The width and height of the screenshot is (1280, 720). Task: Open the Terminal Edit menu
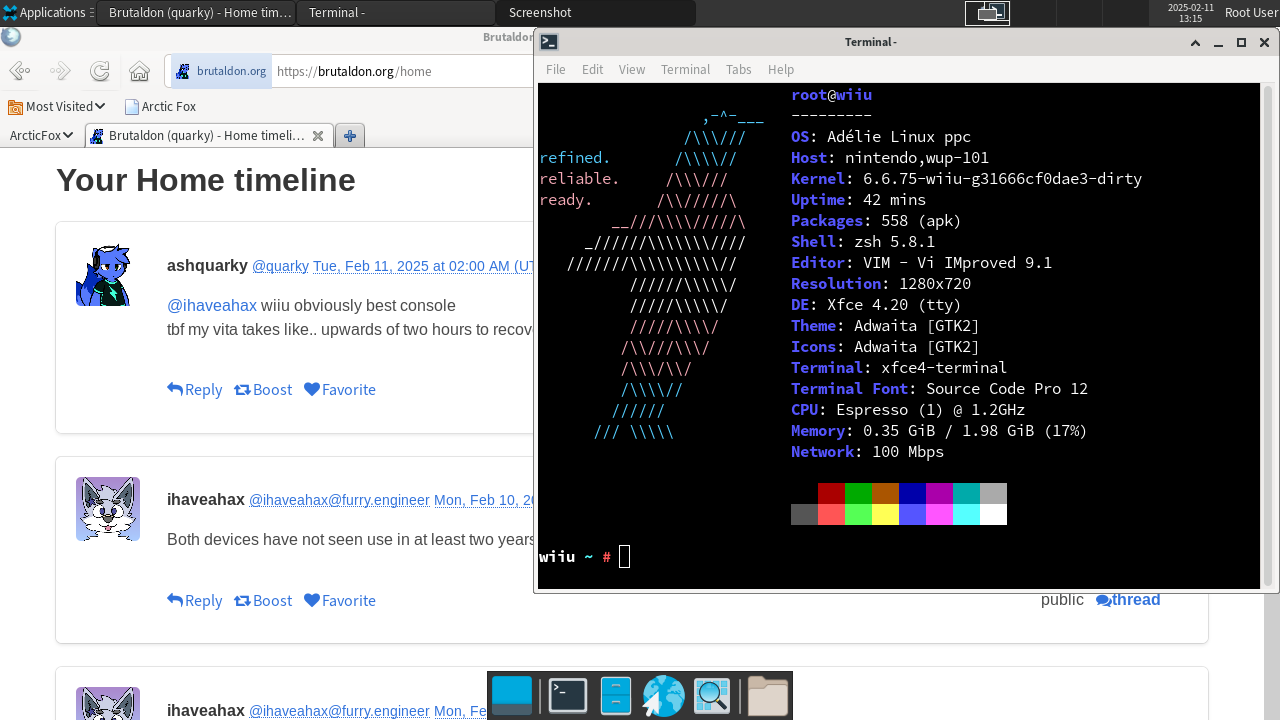click(x=593, y=69)
